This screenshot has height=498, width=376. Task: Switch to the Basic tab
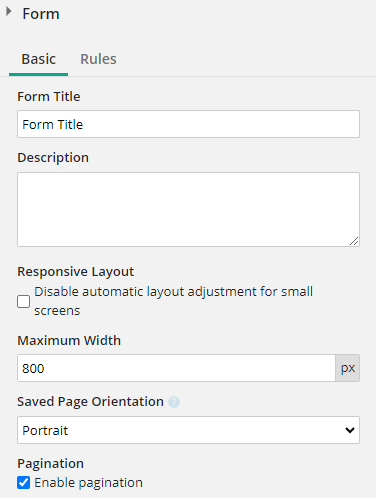[39, 59]
